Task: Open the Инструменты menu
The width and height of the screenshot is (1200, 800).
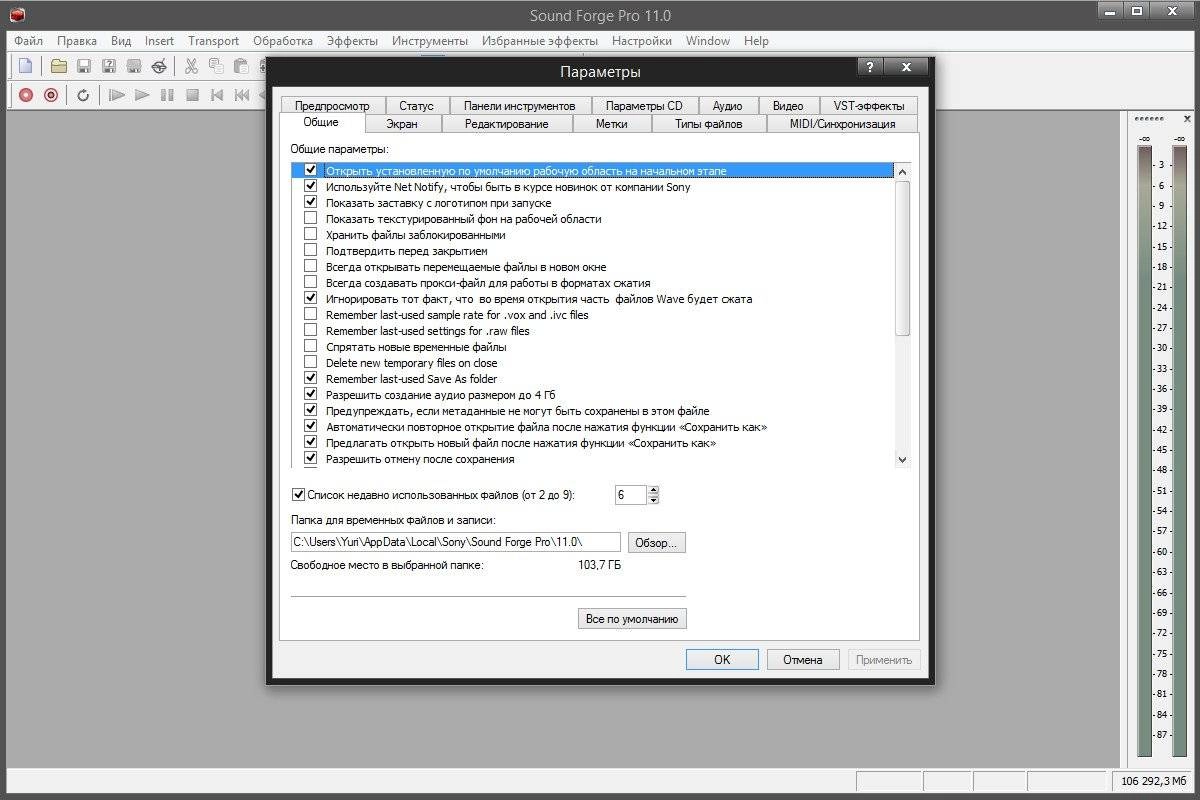Action: [430, 41]
